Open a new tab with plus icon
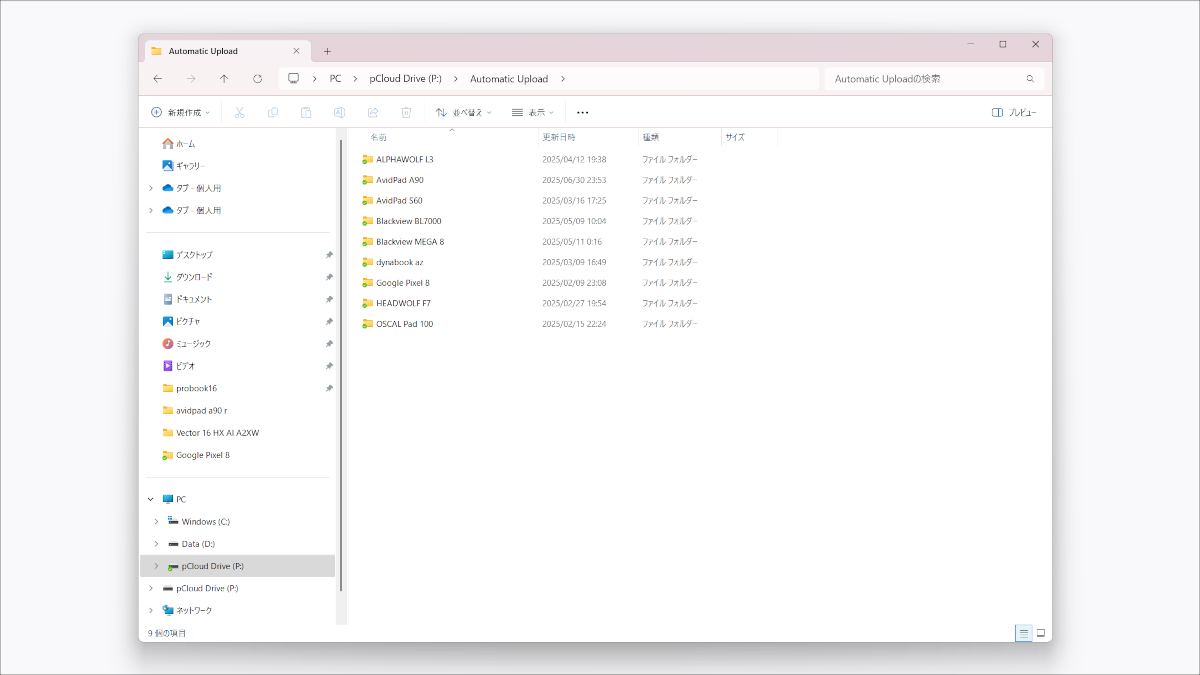Image resolution: width=1200 pixels, height=675 pixels. coord(327,51)
